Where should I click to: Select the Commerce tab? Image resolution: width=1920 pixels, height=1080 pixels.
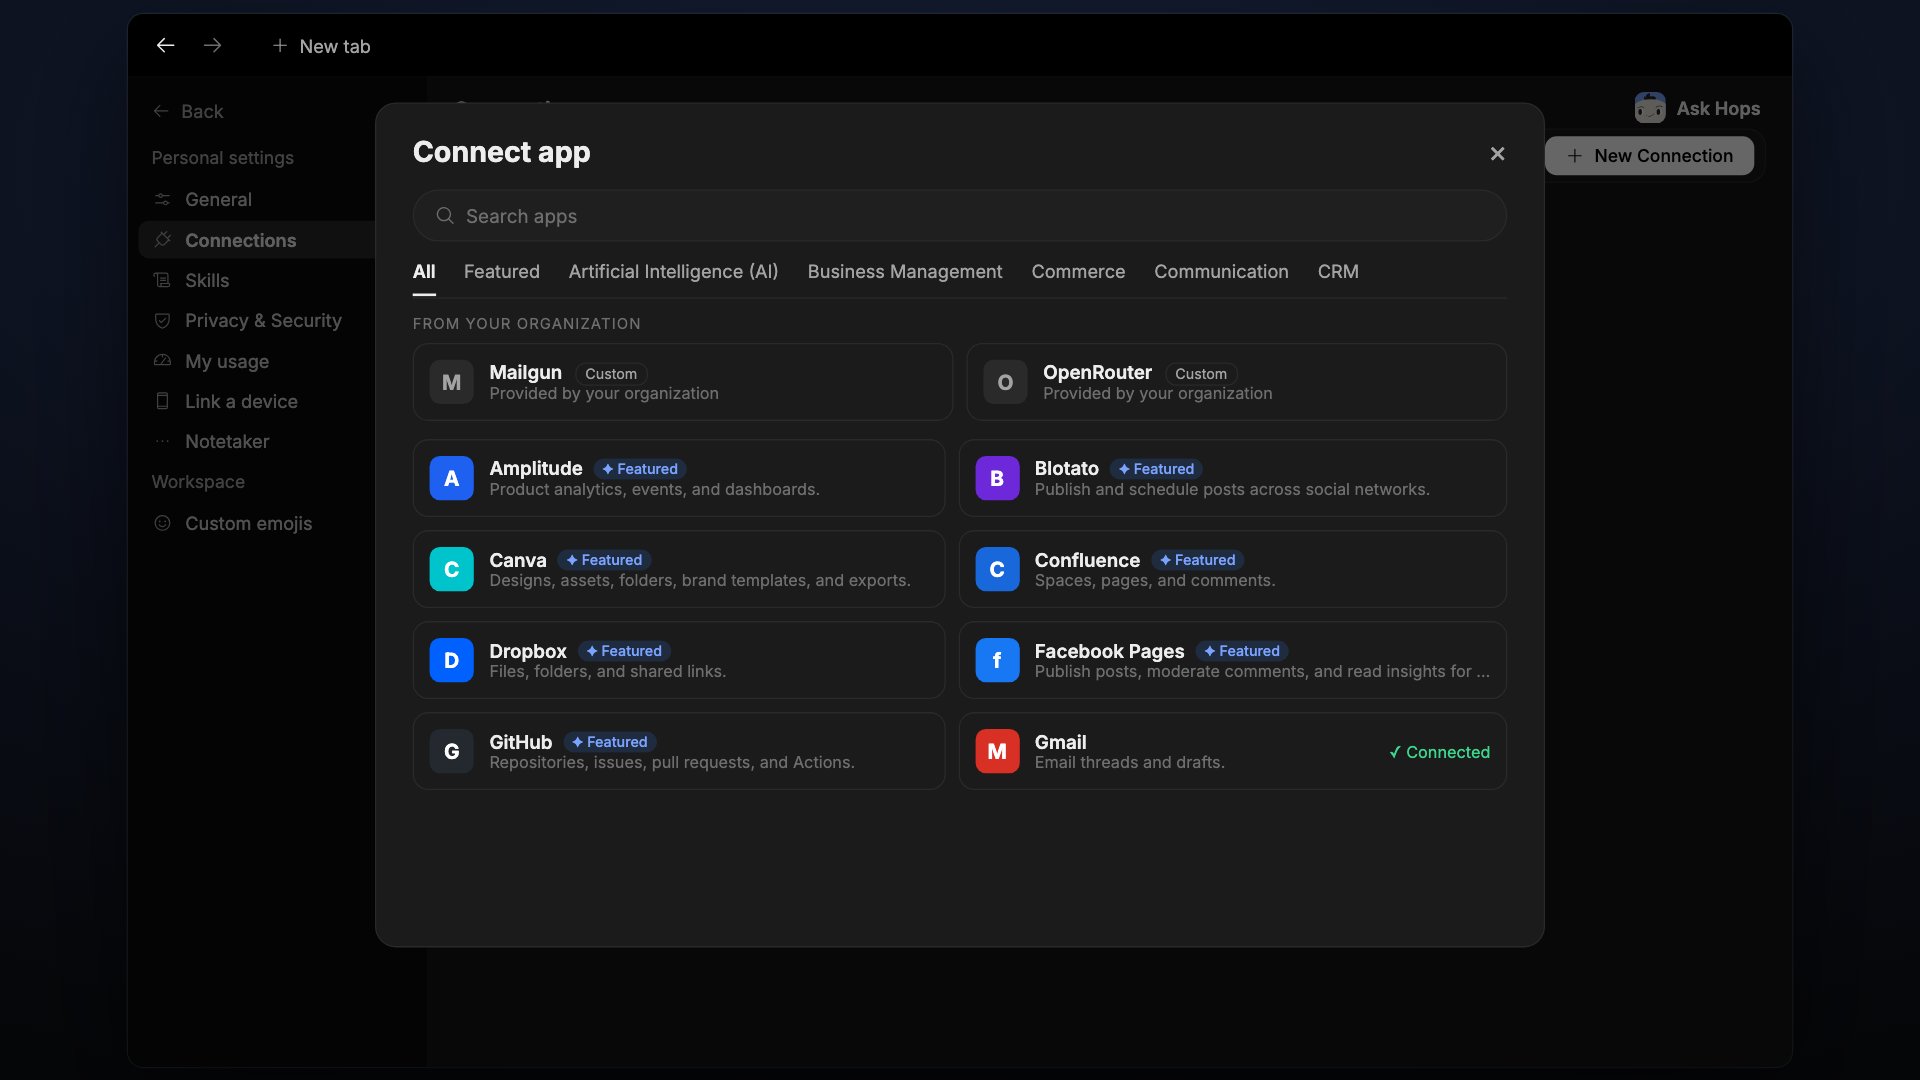coord(1078,271)
